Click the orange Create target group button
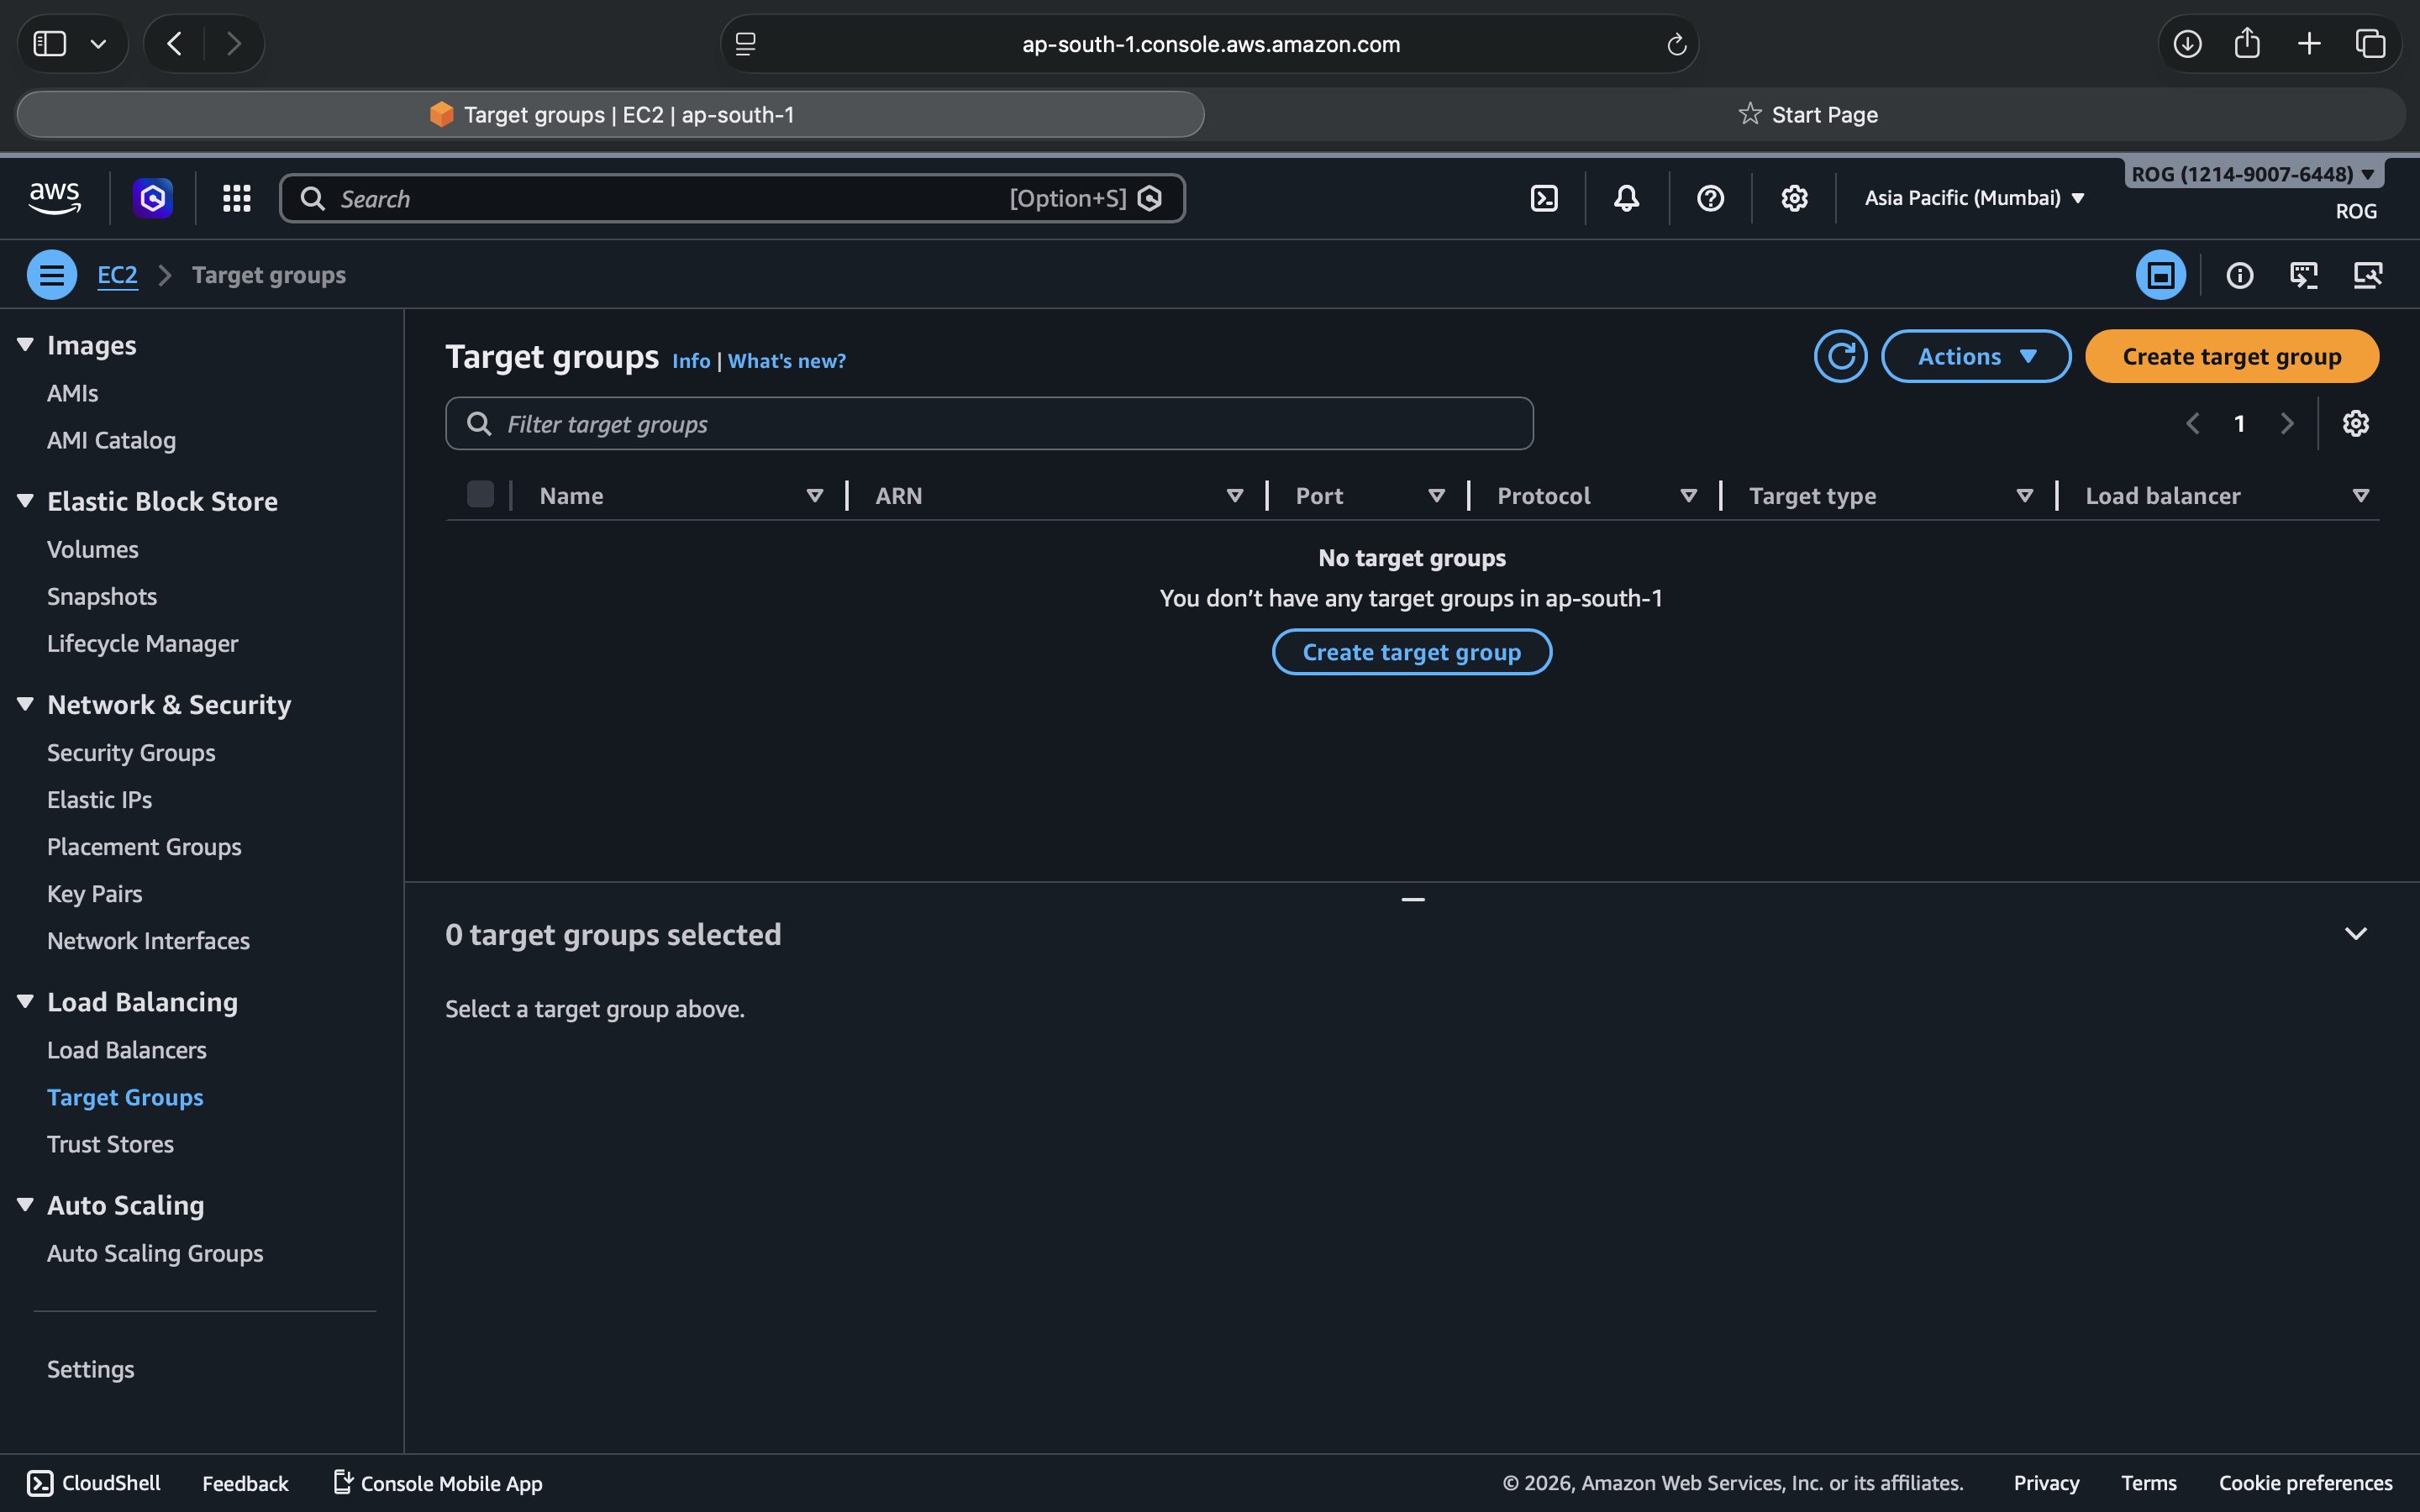 point(2231,356)
